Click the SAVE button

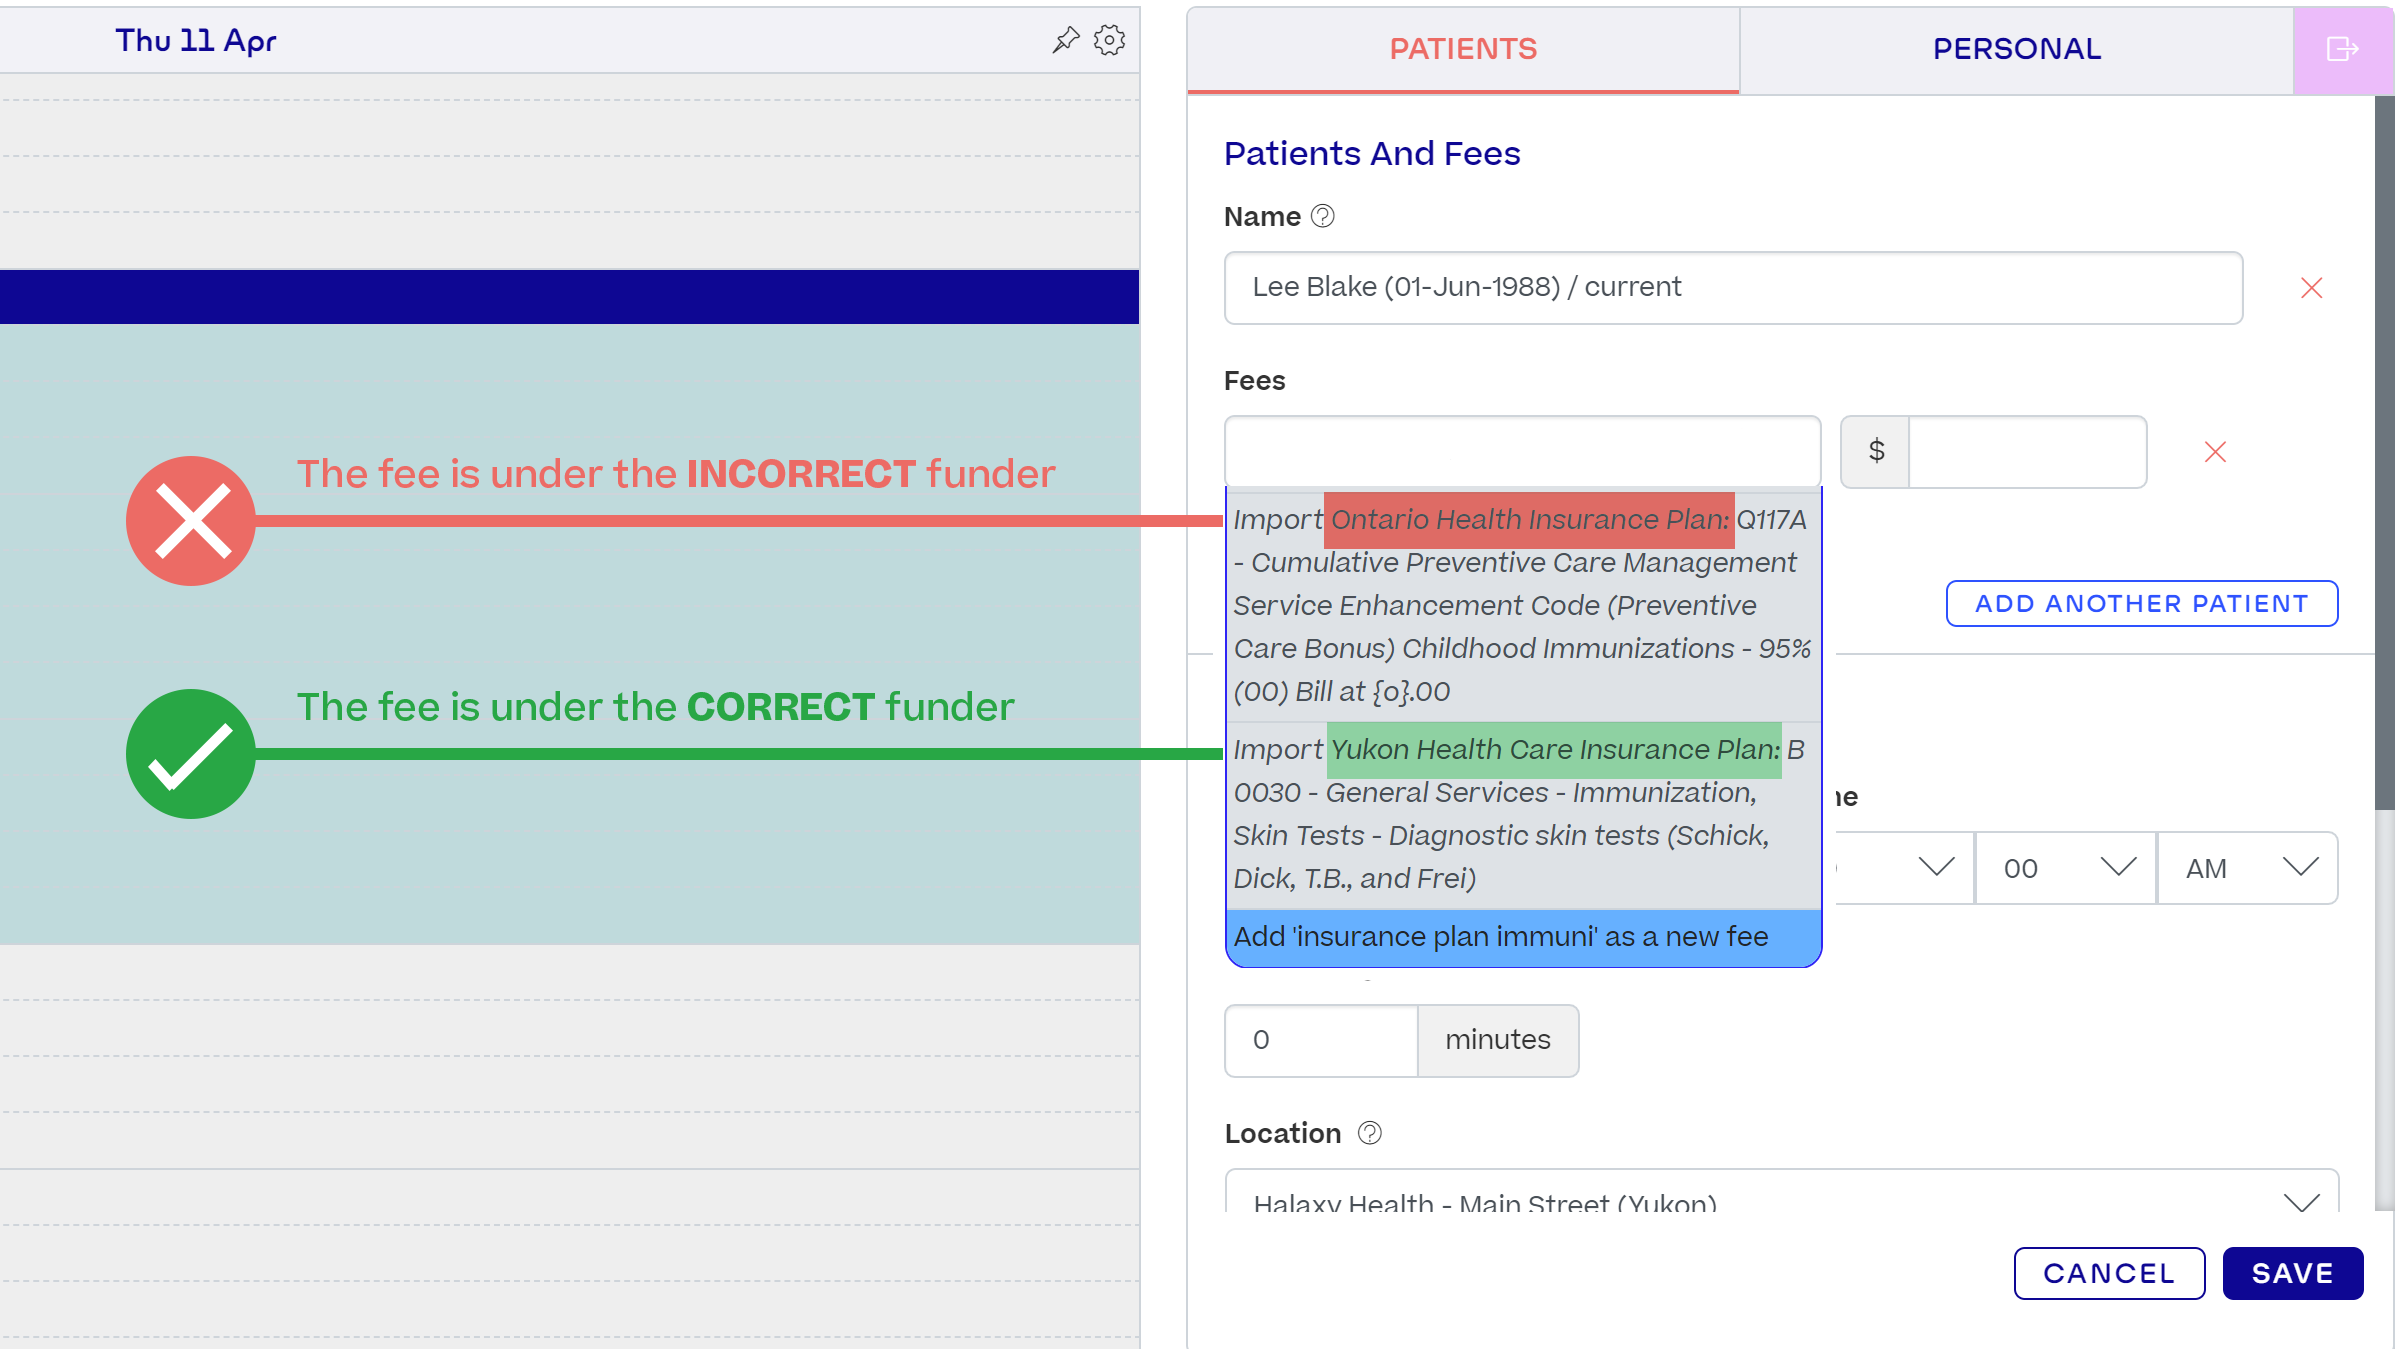[2292, 1273]
